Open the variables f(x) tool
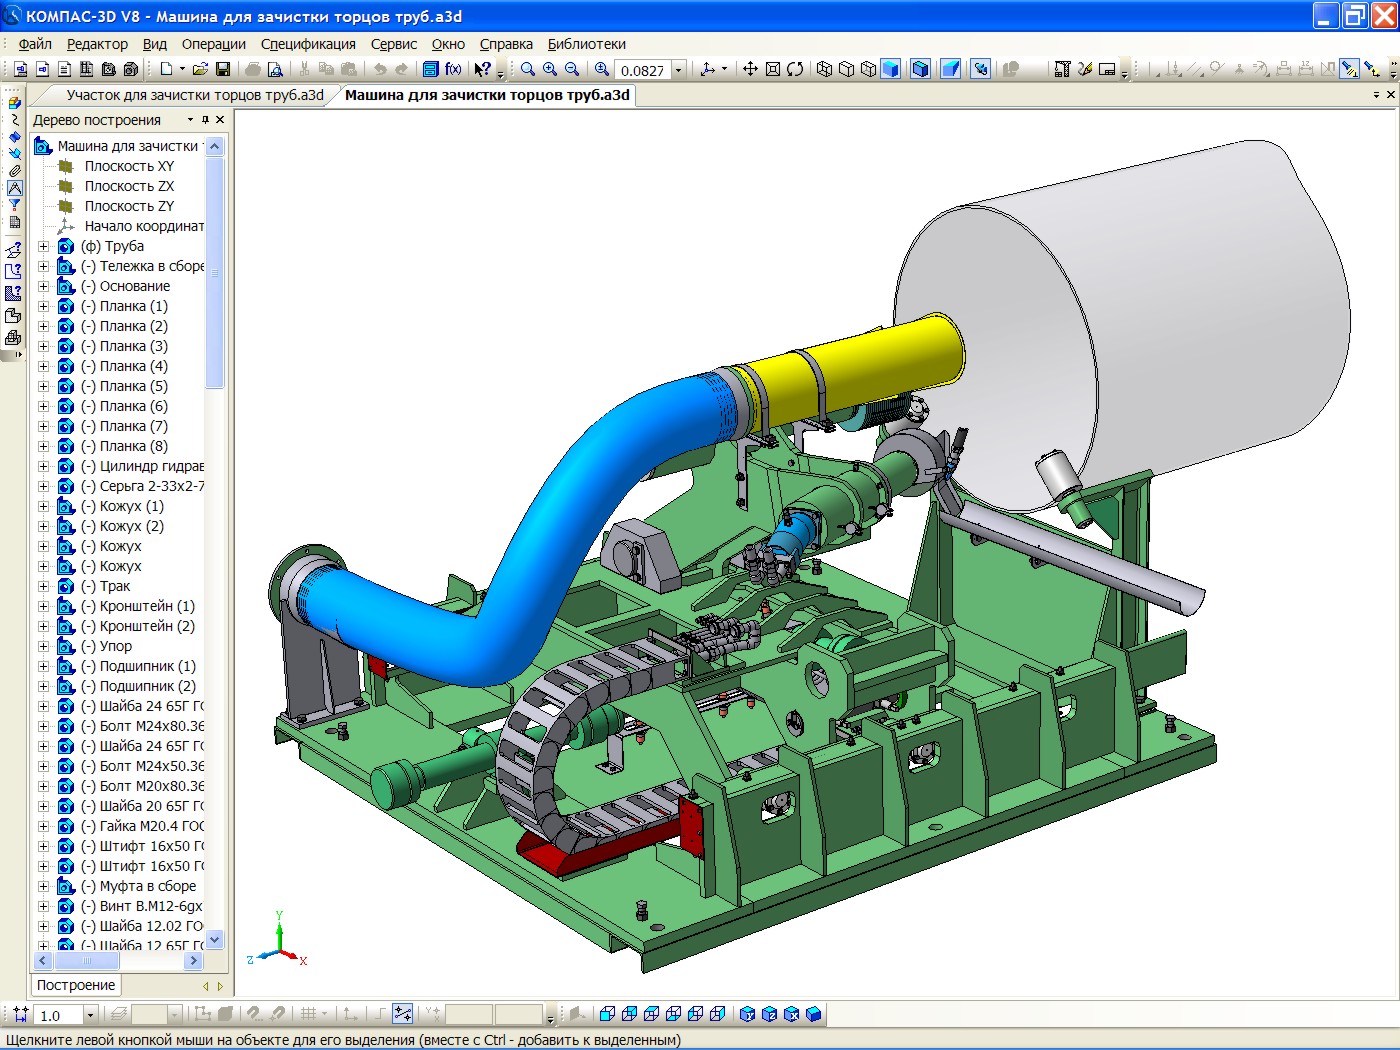 453,69
